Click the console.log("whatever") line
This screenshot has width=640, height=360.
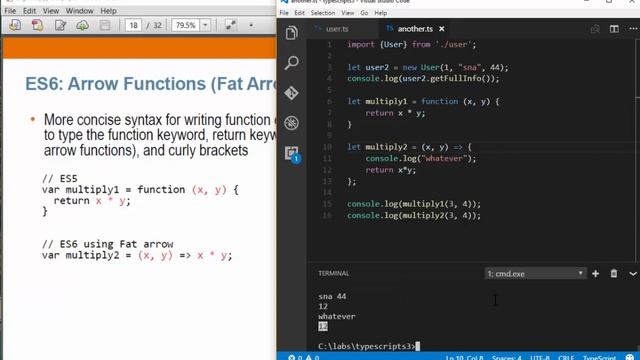tap(420, 158)
